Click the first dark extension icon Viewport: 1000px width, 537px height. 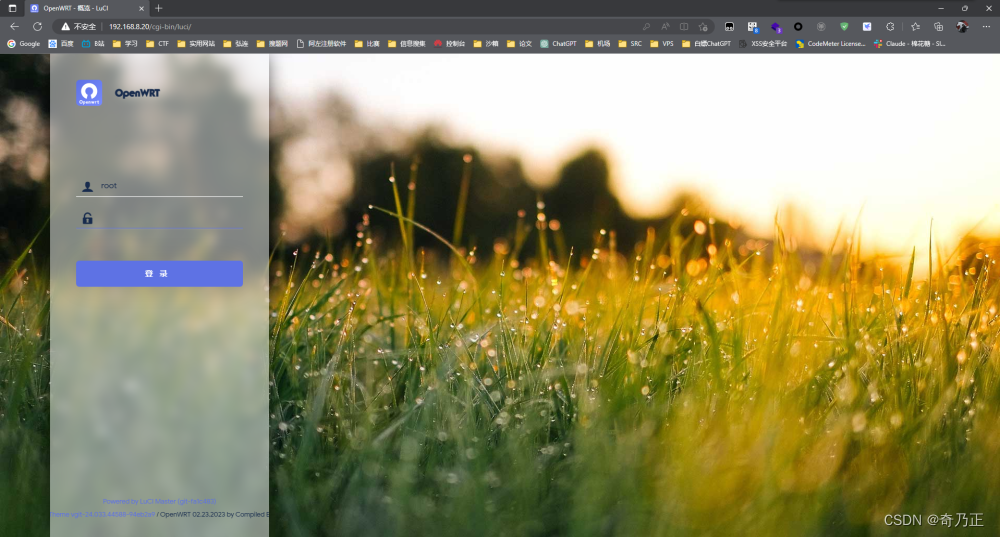730,27
